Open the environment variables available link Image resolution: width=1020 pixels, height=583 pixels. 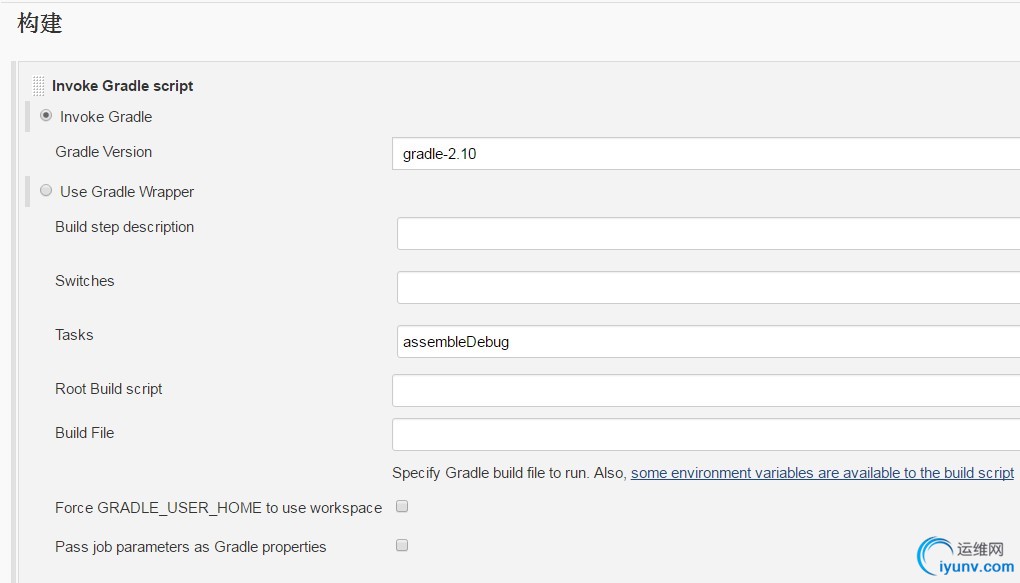click(822, 473)
